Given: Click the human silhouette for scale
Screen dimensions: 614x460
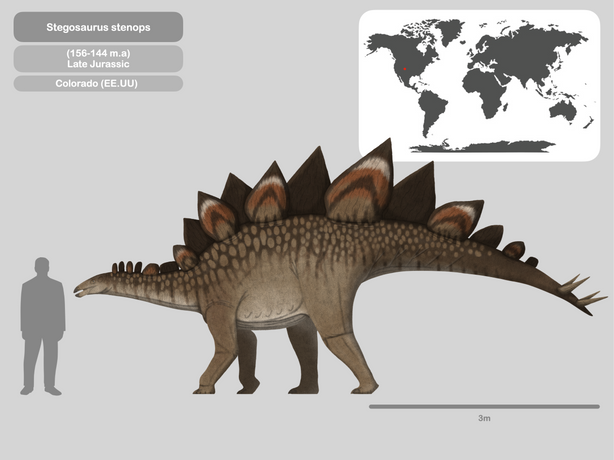Looking at the screenshot, I should click(x=43, y=326).
